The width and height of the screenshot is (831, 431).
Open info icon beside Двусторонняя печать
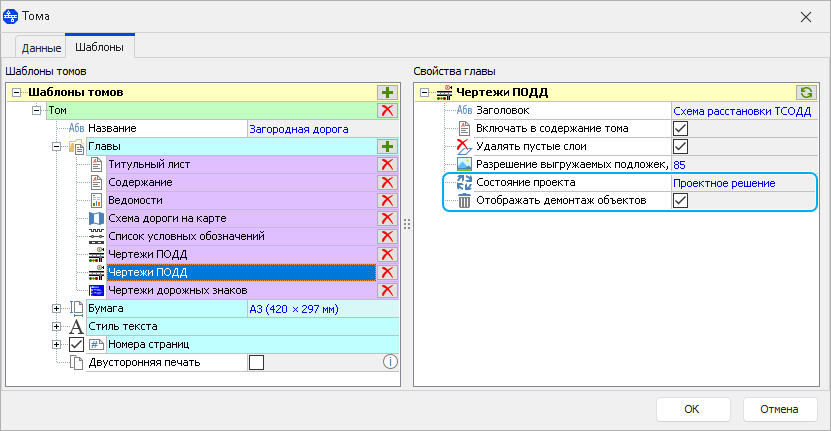pos(391,362)
